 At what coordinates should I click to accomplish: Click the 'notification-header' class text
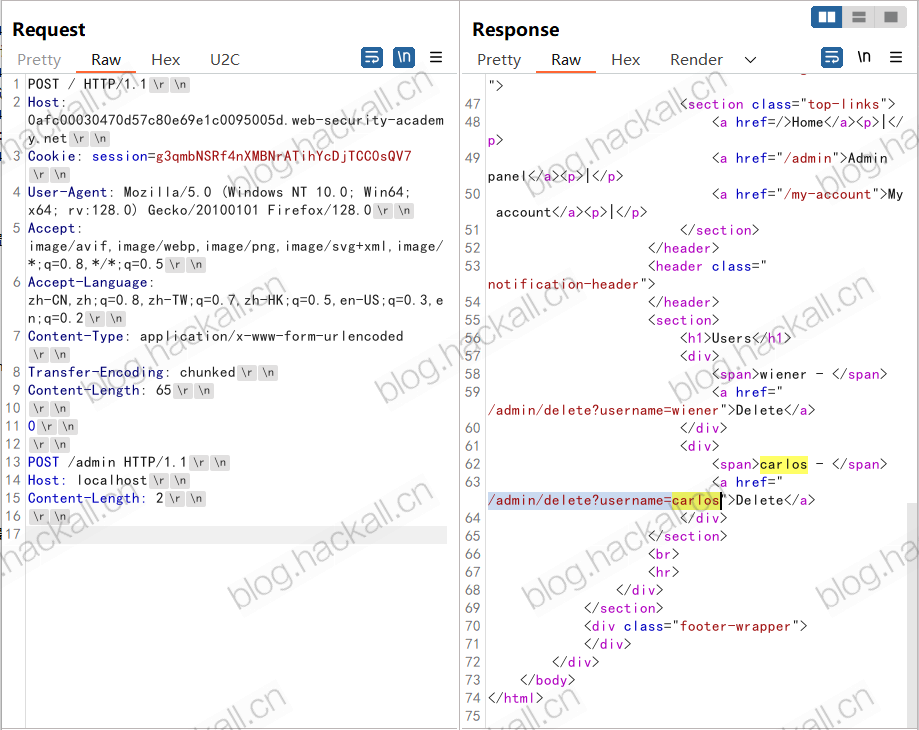point(563,284)
